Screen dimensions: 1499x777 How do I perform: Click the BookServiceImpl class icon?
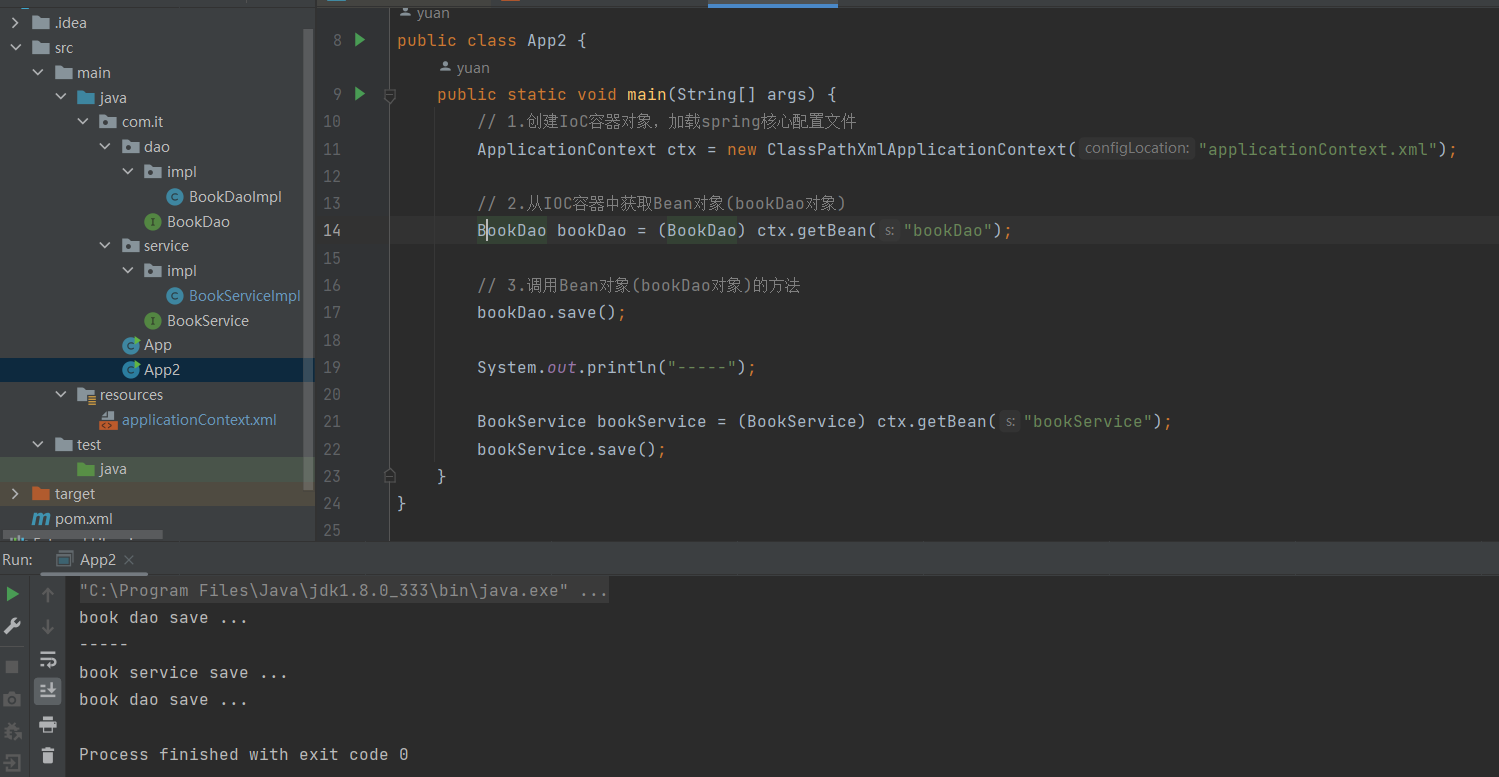click(x=175, y=296)
